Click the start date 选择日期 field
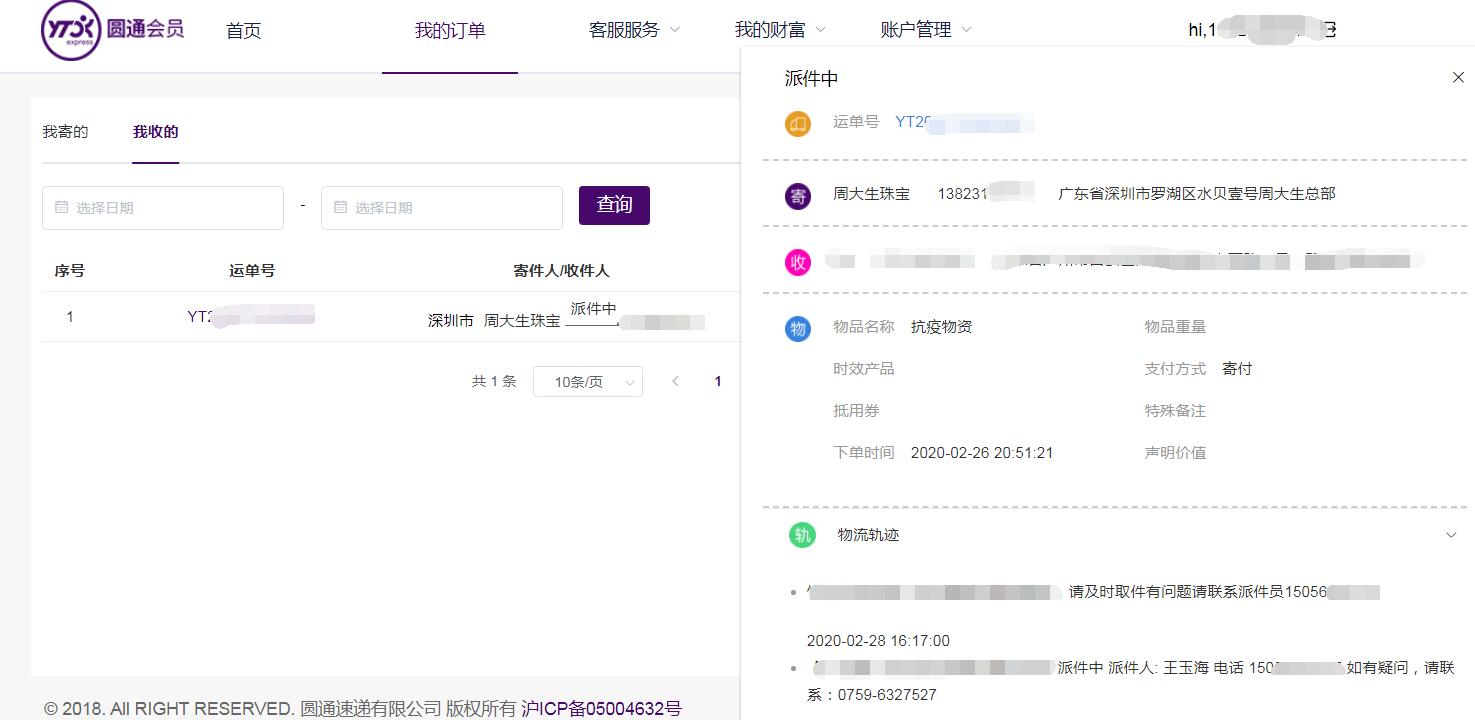1475x720 pixels. (x=163, y=208)
